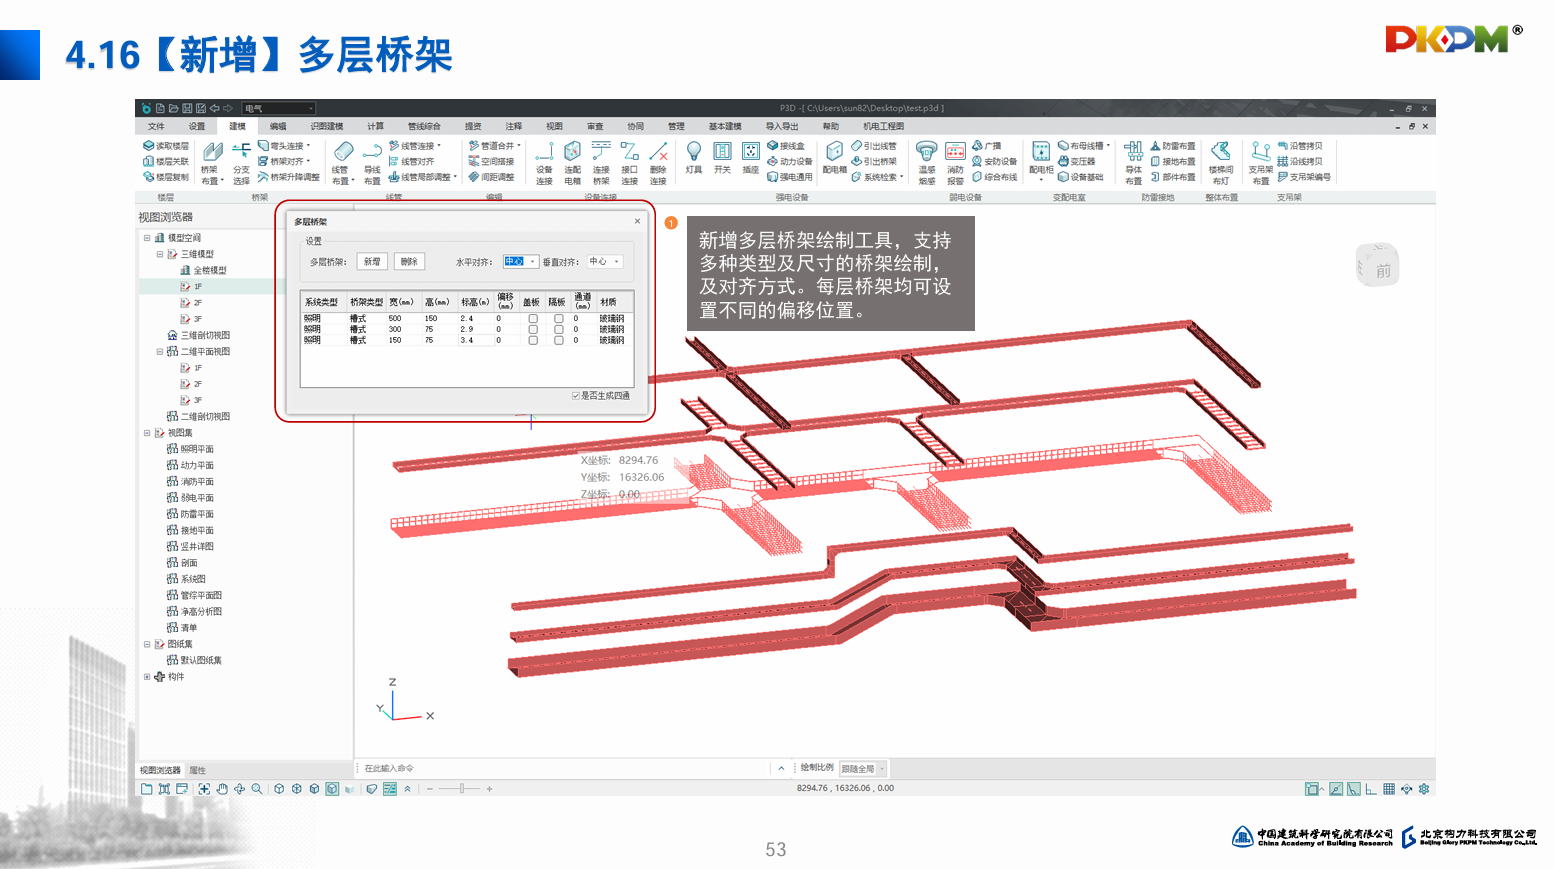Screen dimensions: 1554x869
Task: Run the 桥架升降调整 tray elevation tool
Action: (x=289, y=177)
